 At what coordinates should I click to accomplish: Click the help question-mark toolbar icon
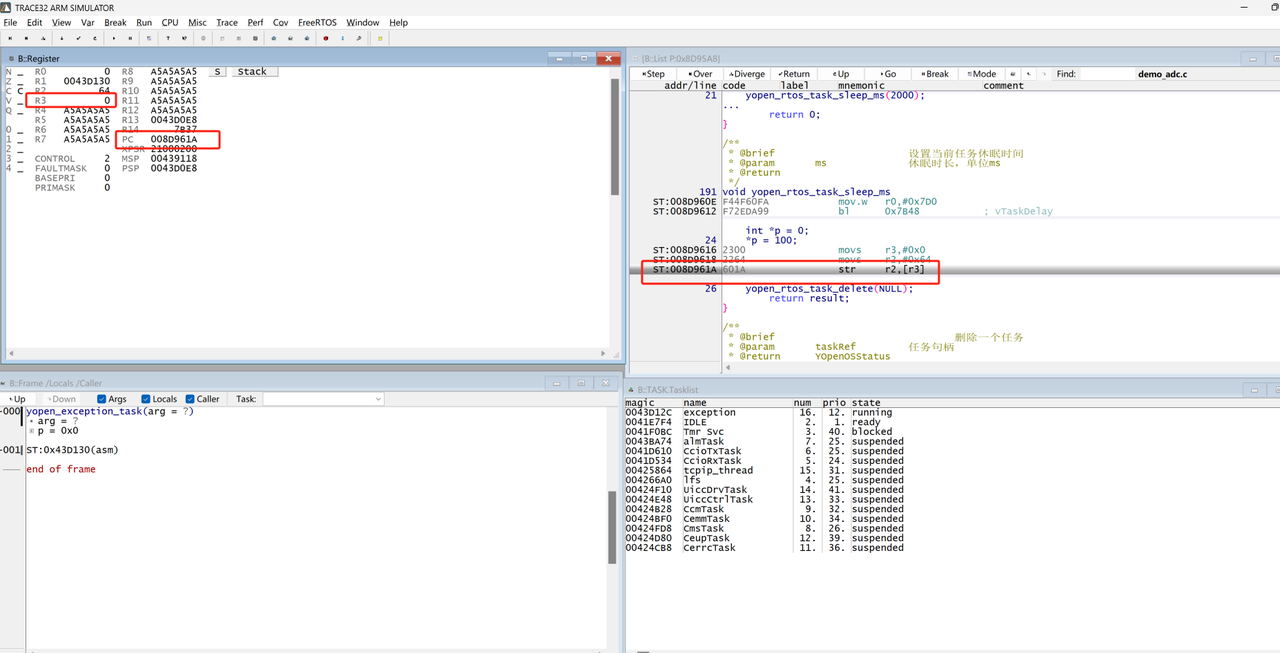click(168, 38)
